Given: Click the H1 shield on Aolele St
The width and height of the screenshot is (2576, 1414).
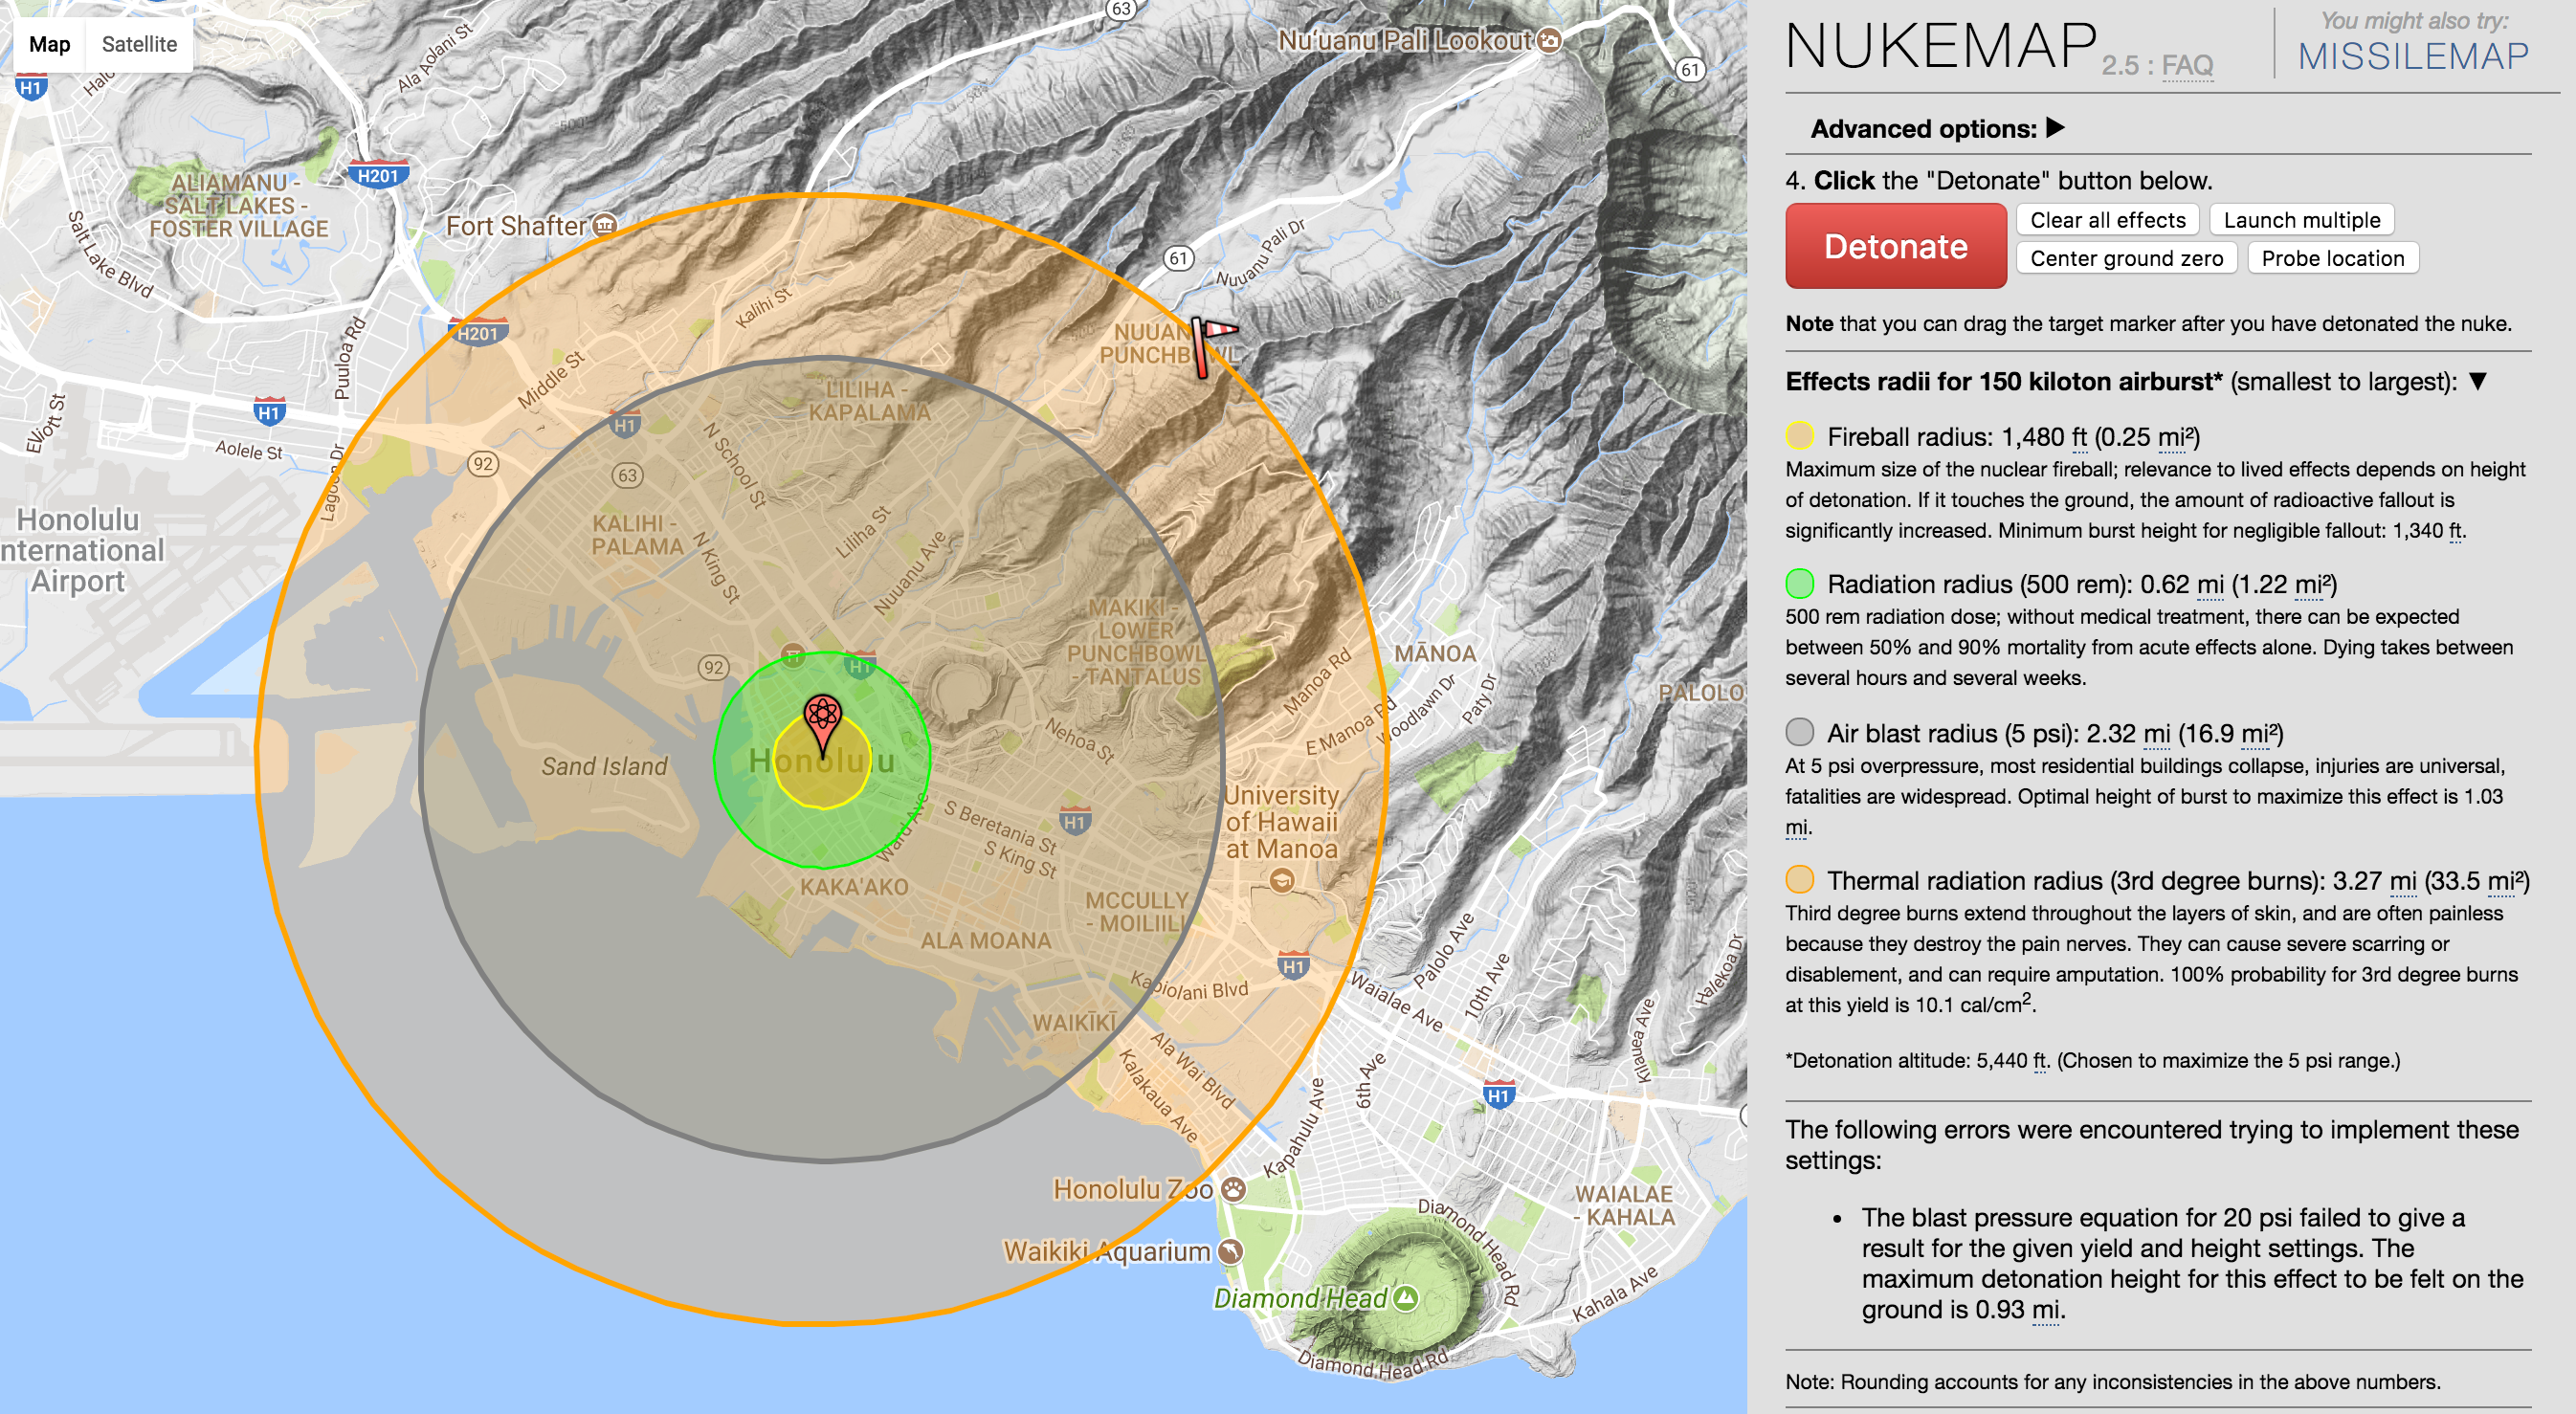Looking at the screenshot, I should [268, 411].
